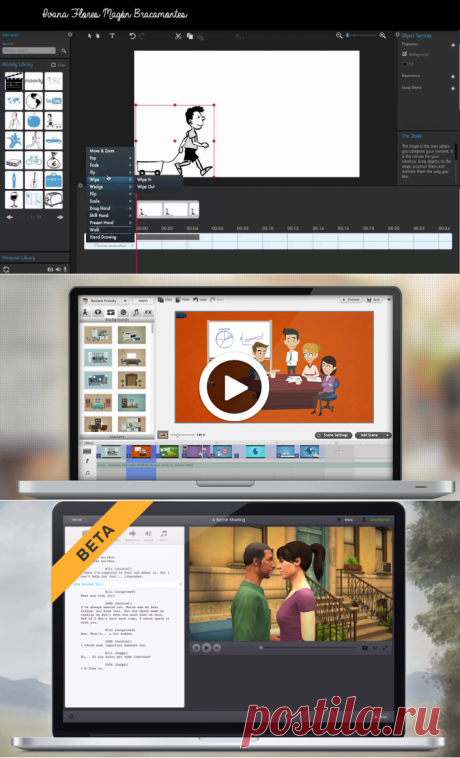460x758 pixels.
Task: Click the Preview button in GoAnimate
Action: (350, 300)
